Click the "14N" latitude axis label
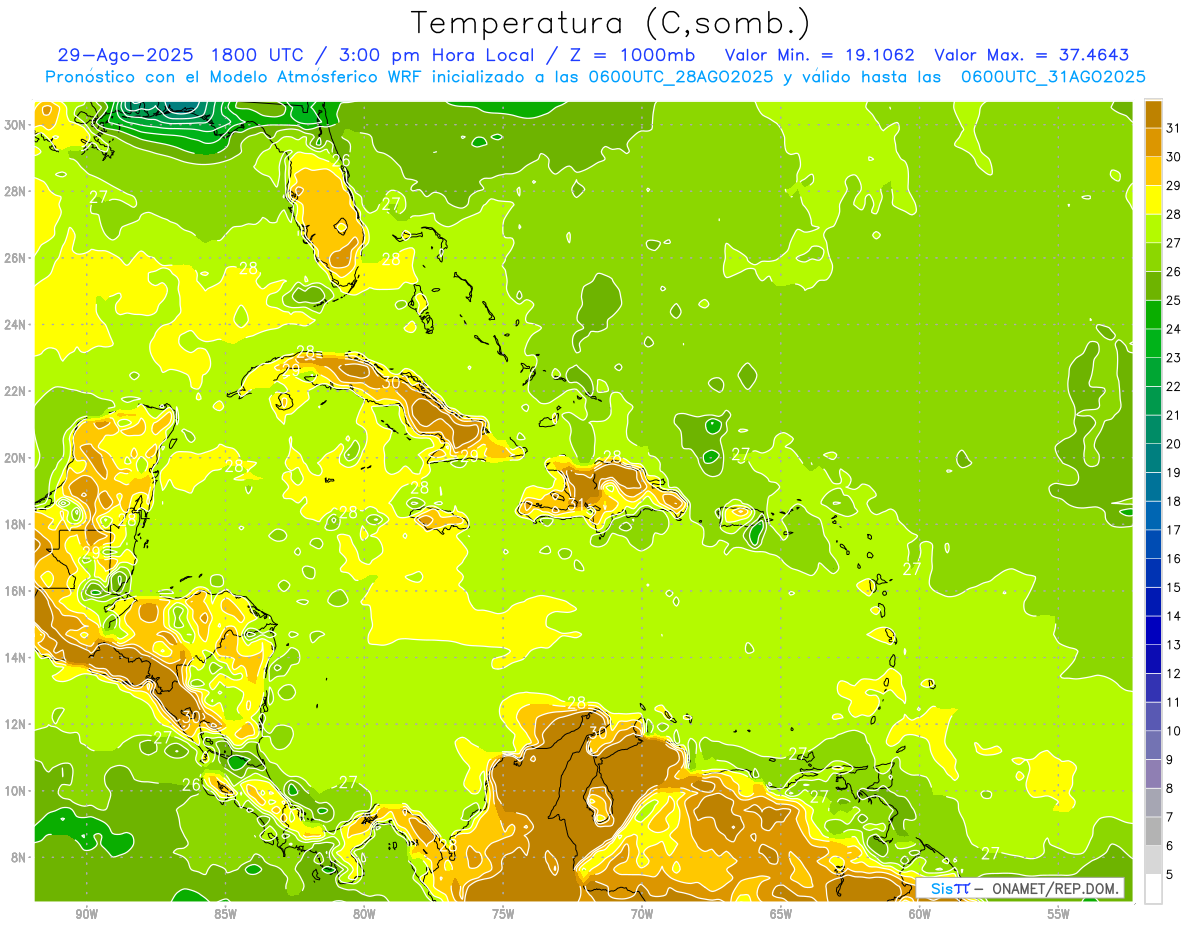 tap(16, 658)
